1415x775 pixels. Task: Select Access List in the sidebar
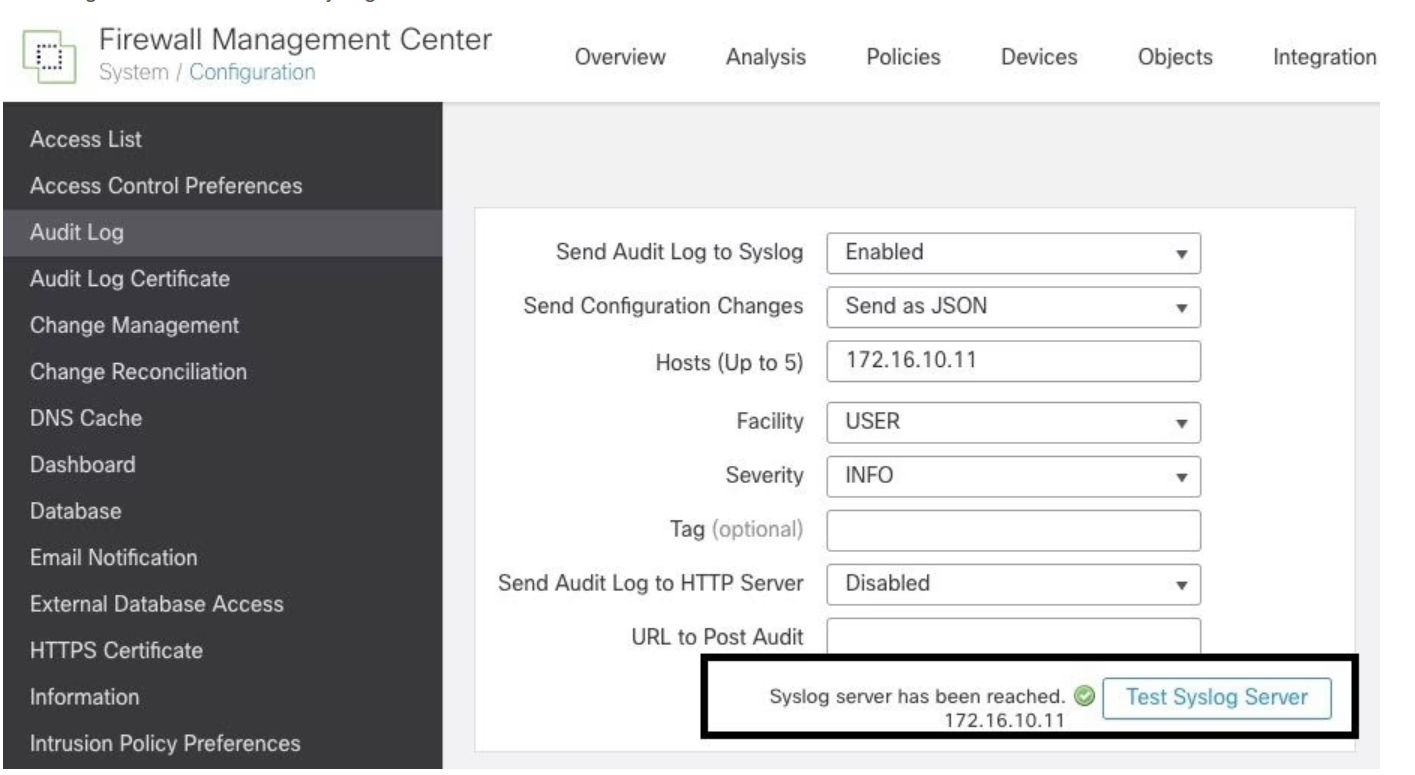click(x=86, y=139)
